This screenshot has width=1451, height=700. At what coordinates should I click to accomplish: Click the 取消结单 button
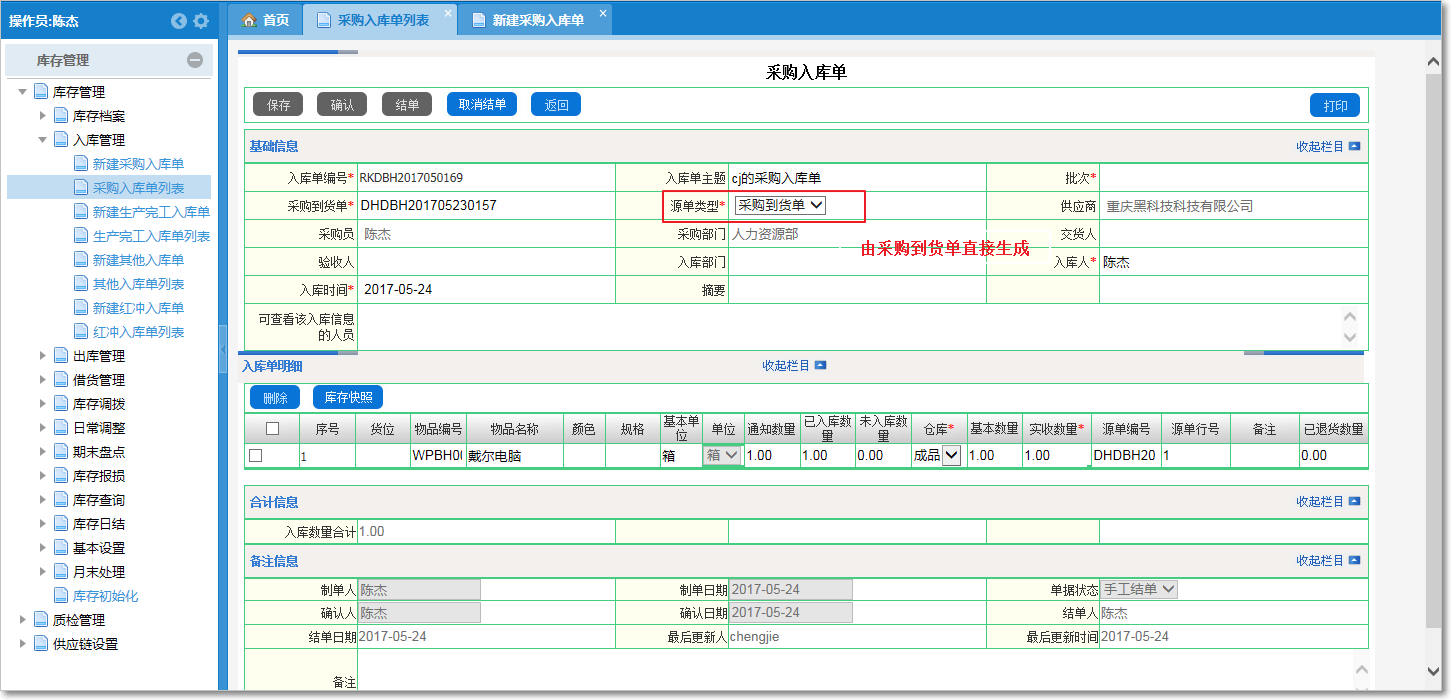(482, 104)
